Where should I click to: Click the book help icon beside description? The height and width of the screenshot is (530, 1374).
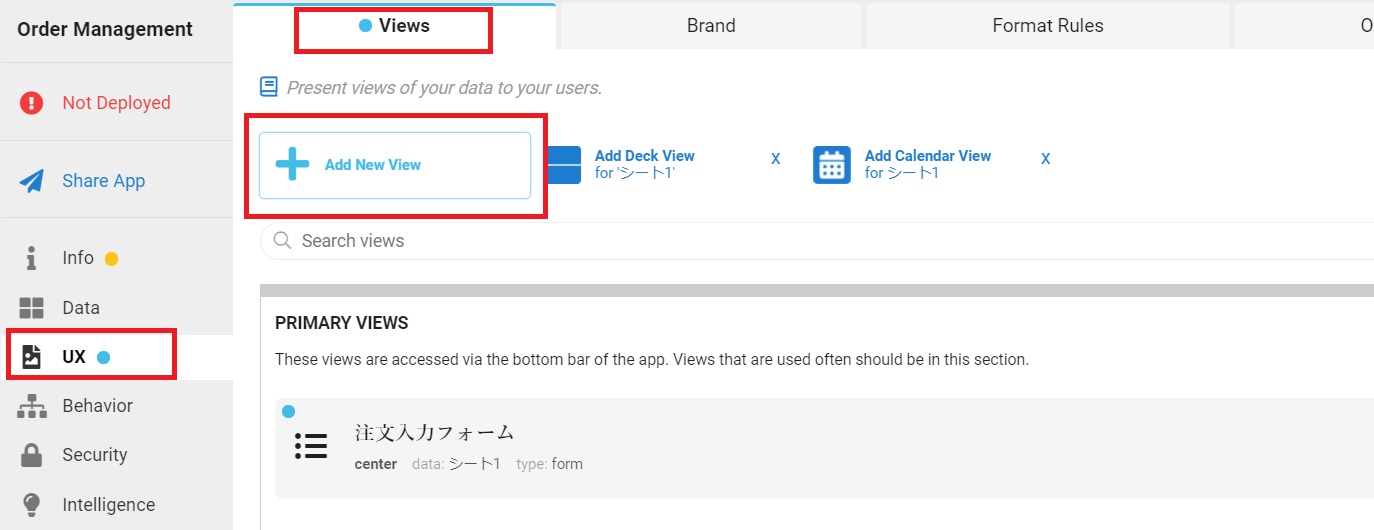pyautogui.click(x=268, y=87)
